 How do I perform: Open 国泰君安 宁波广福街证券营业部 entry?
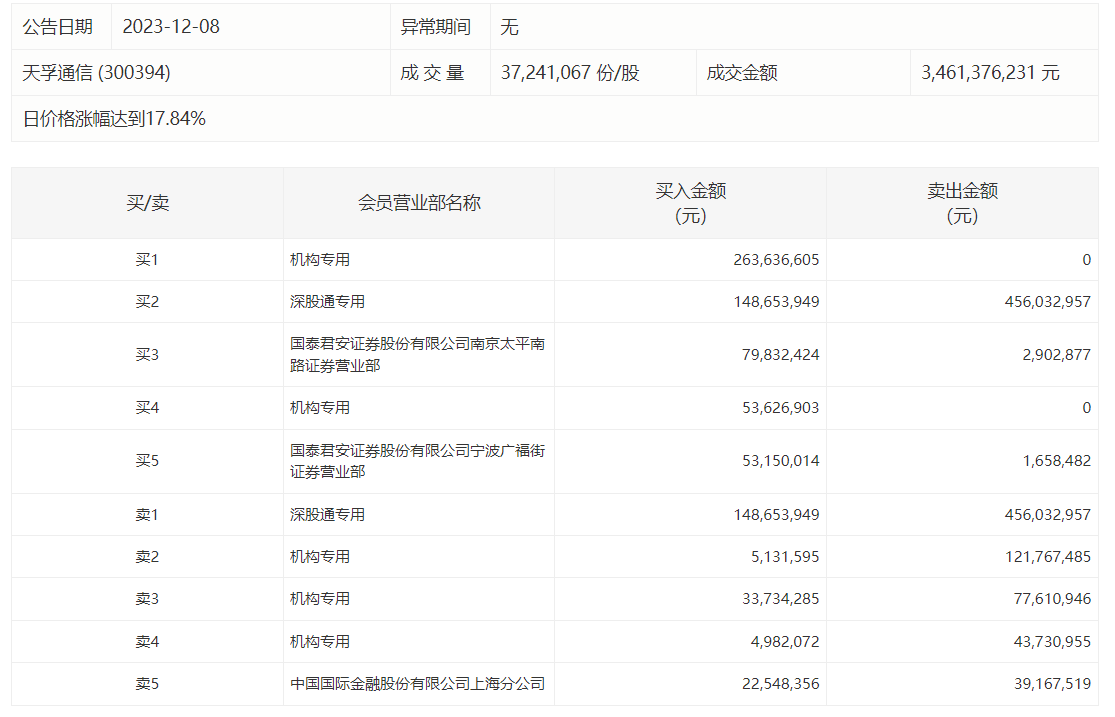(417, 461)
